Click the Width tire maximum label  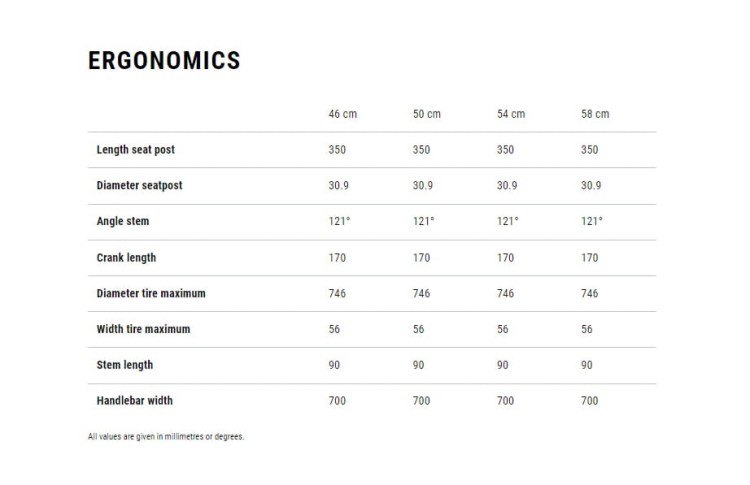click(143, 329)
